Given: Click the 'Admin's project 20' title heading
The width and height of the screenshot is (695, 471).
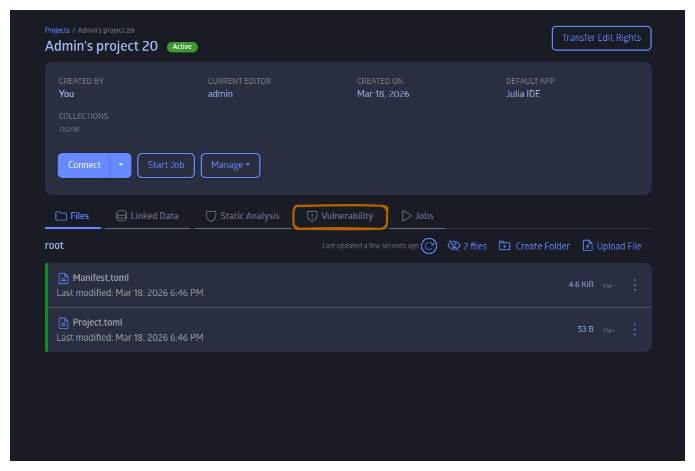Looking at the screenshot, I should [101, 46].
